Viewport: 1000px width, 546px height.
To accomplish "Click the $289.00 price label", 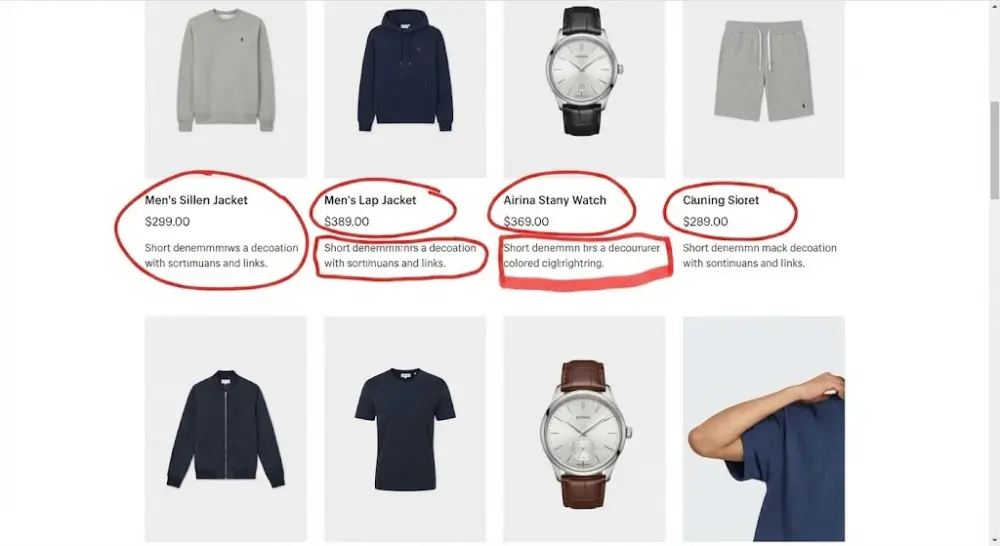I will (x=705, y=222).
